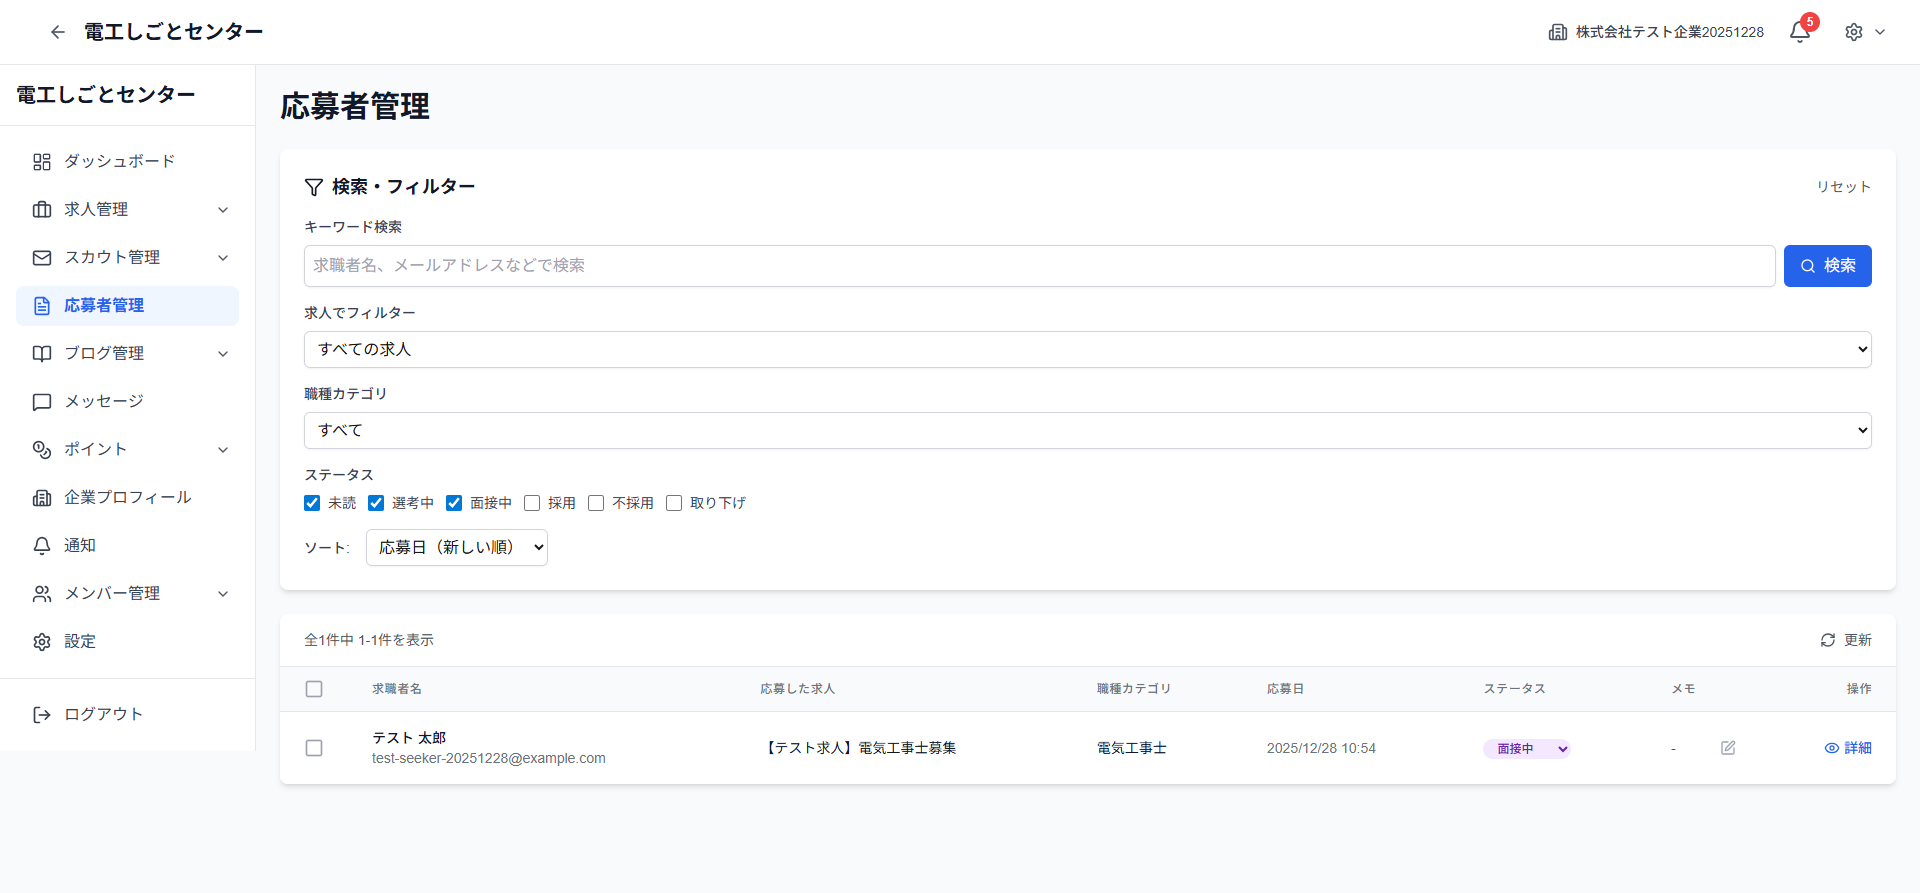Viewport: 1920px width, 893px height.
Task: Click the settings gear icon in header
Action: 1854,32
